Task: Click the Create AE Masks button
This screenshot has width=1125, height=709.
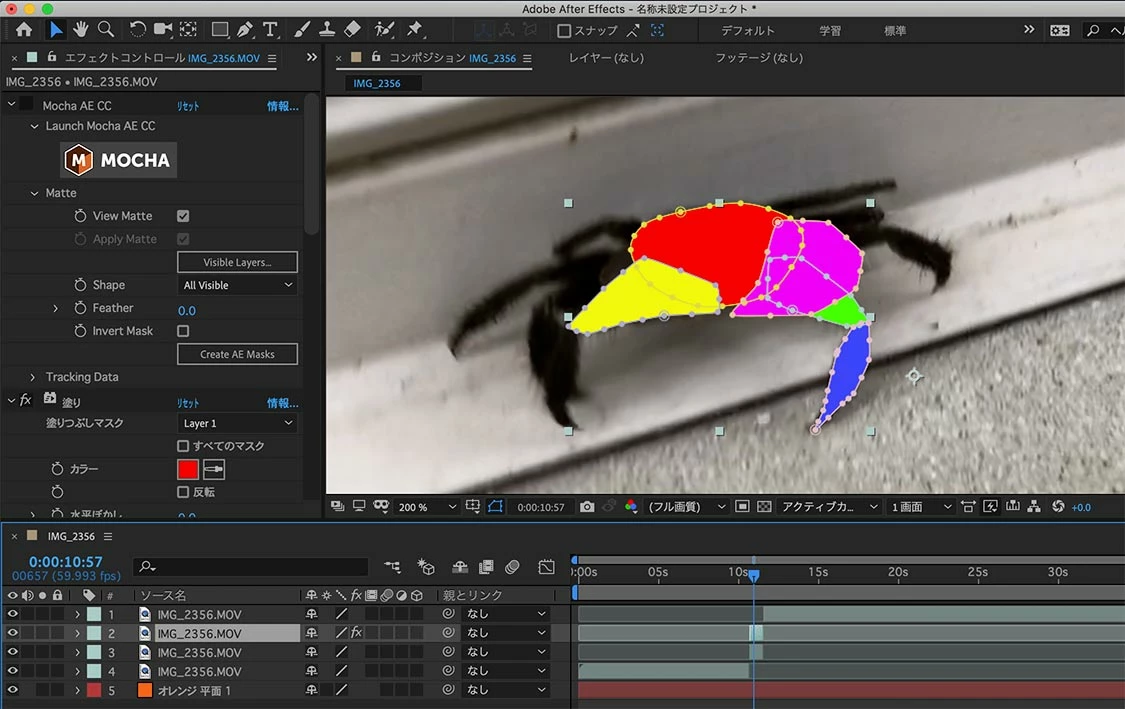Action: 237,354
